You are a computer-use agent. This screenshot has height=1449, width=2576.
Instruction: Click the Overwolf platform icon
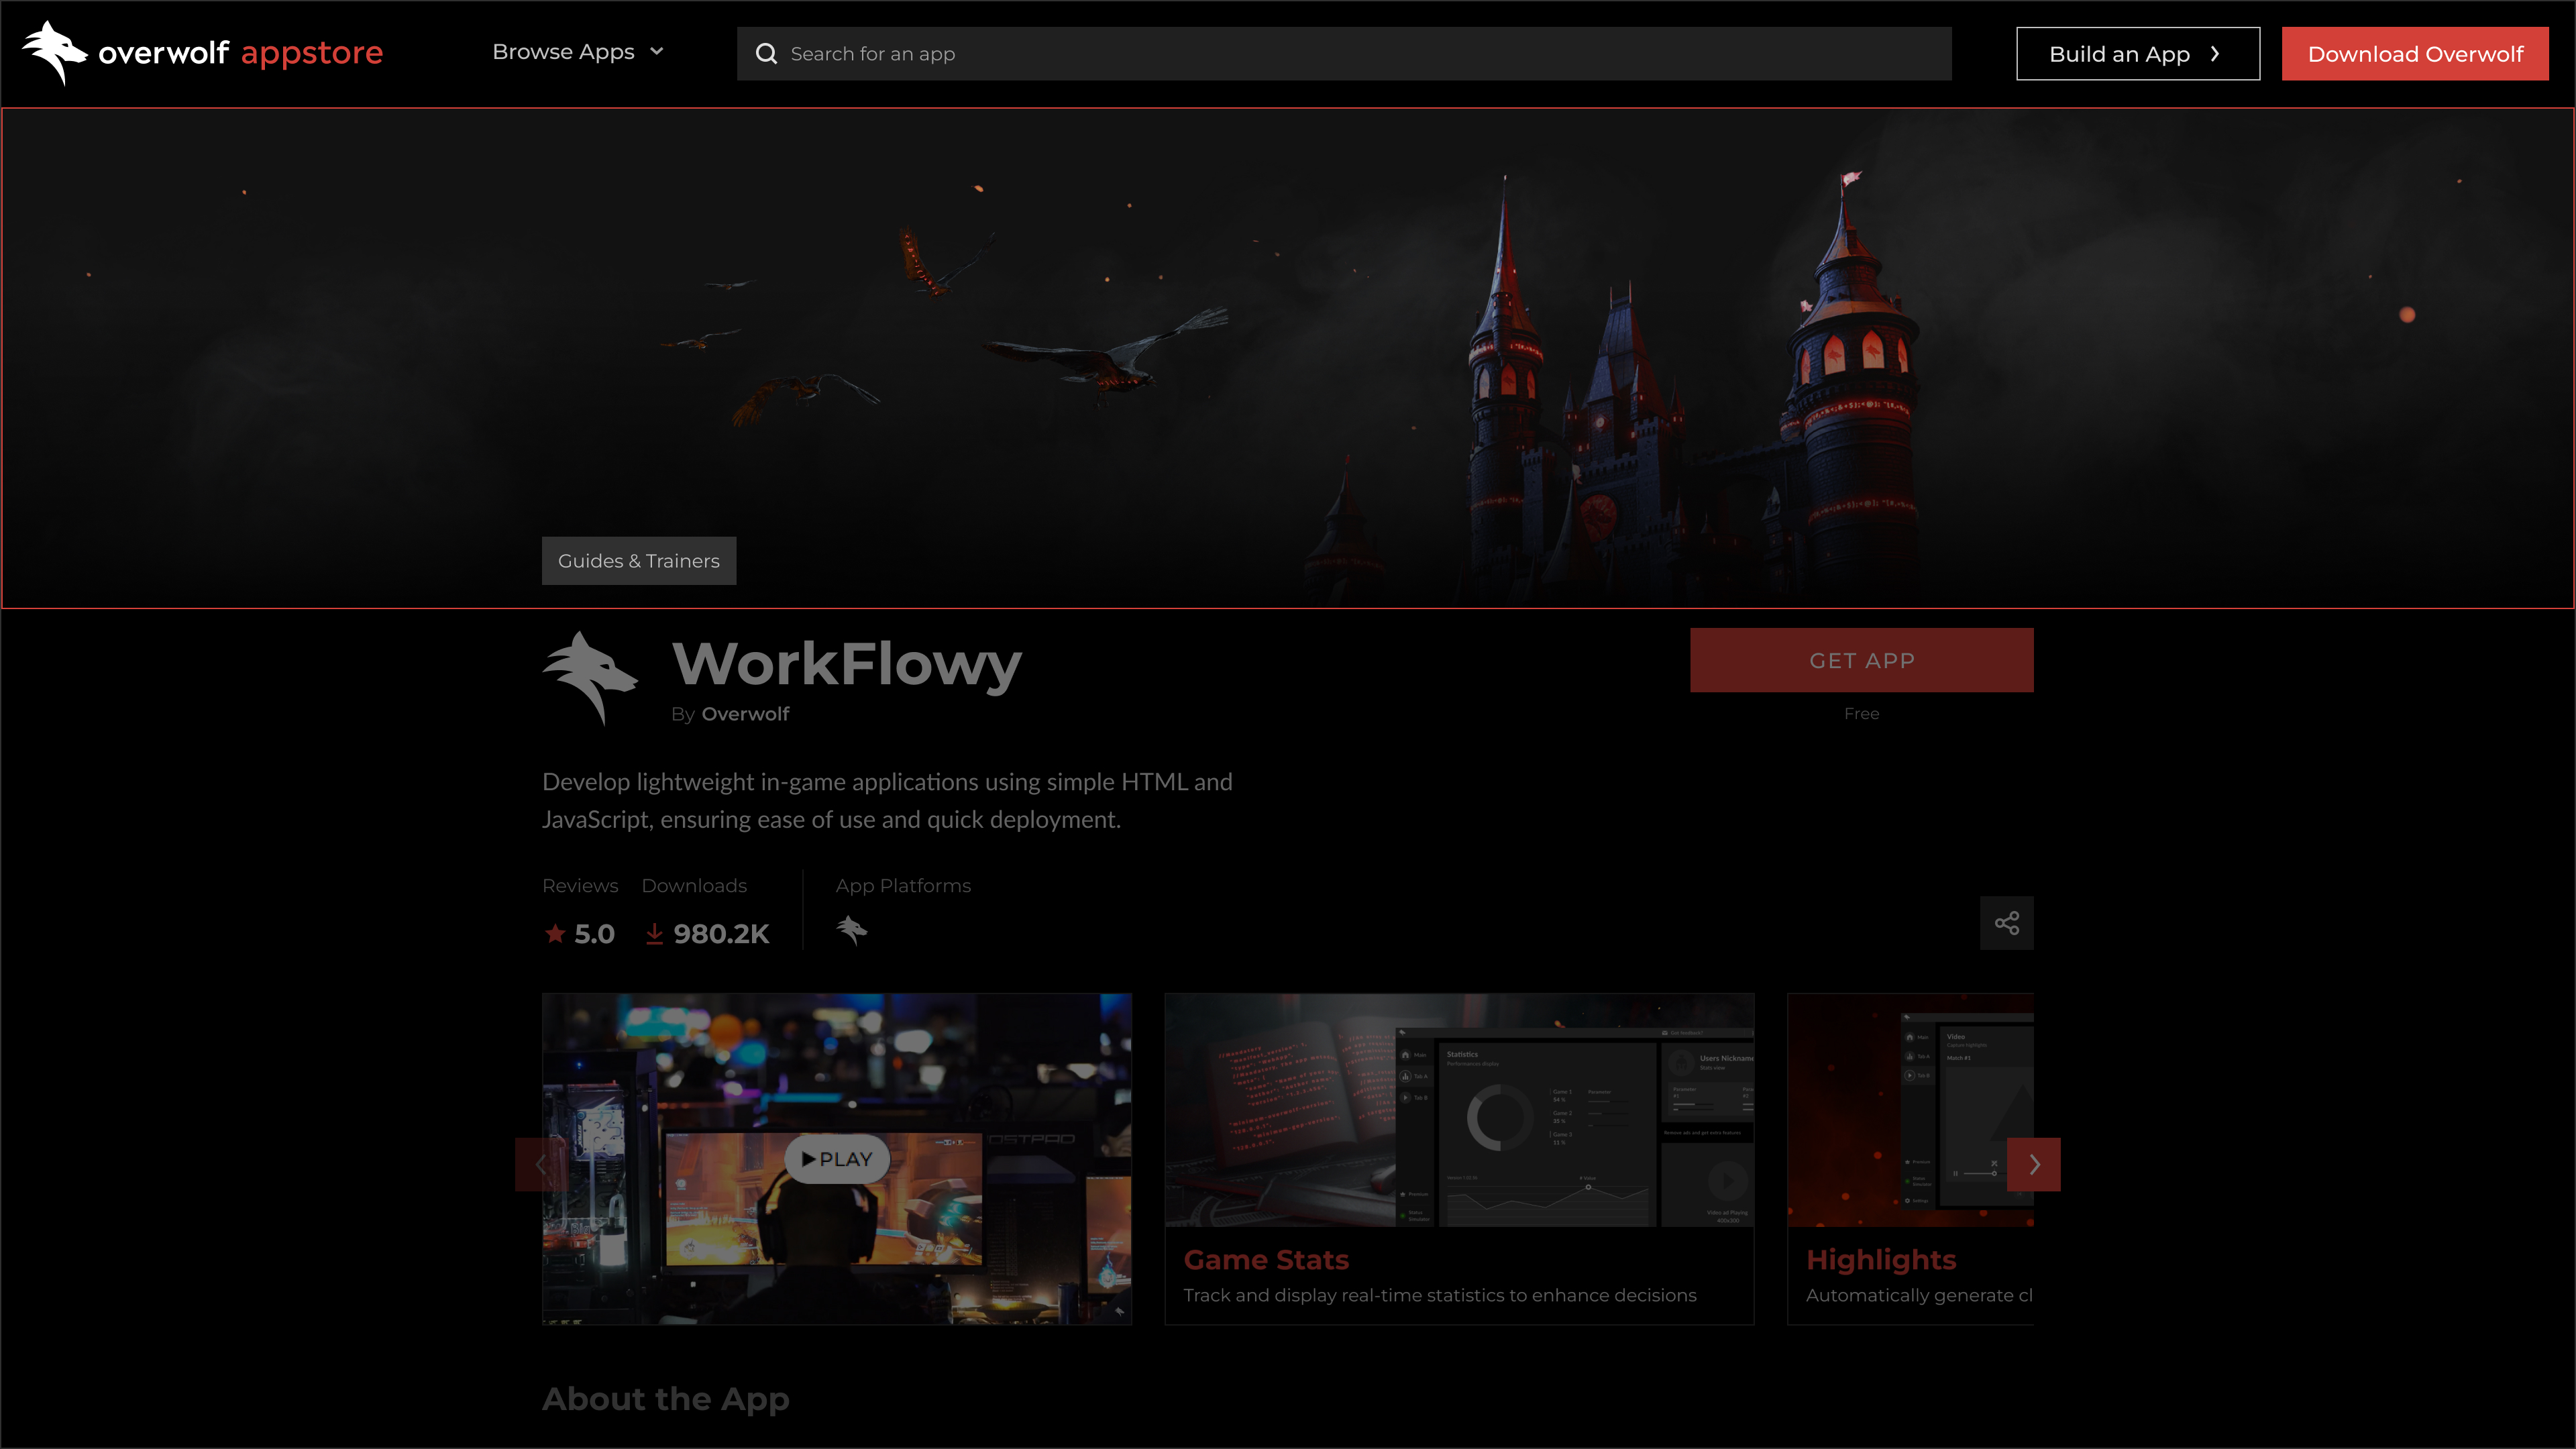[852, 930]
